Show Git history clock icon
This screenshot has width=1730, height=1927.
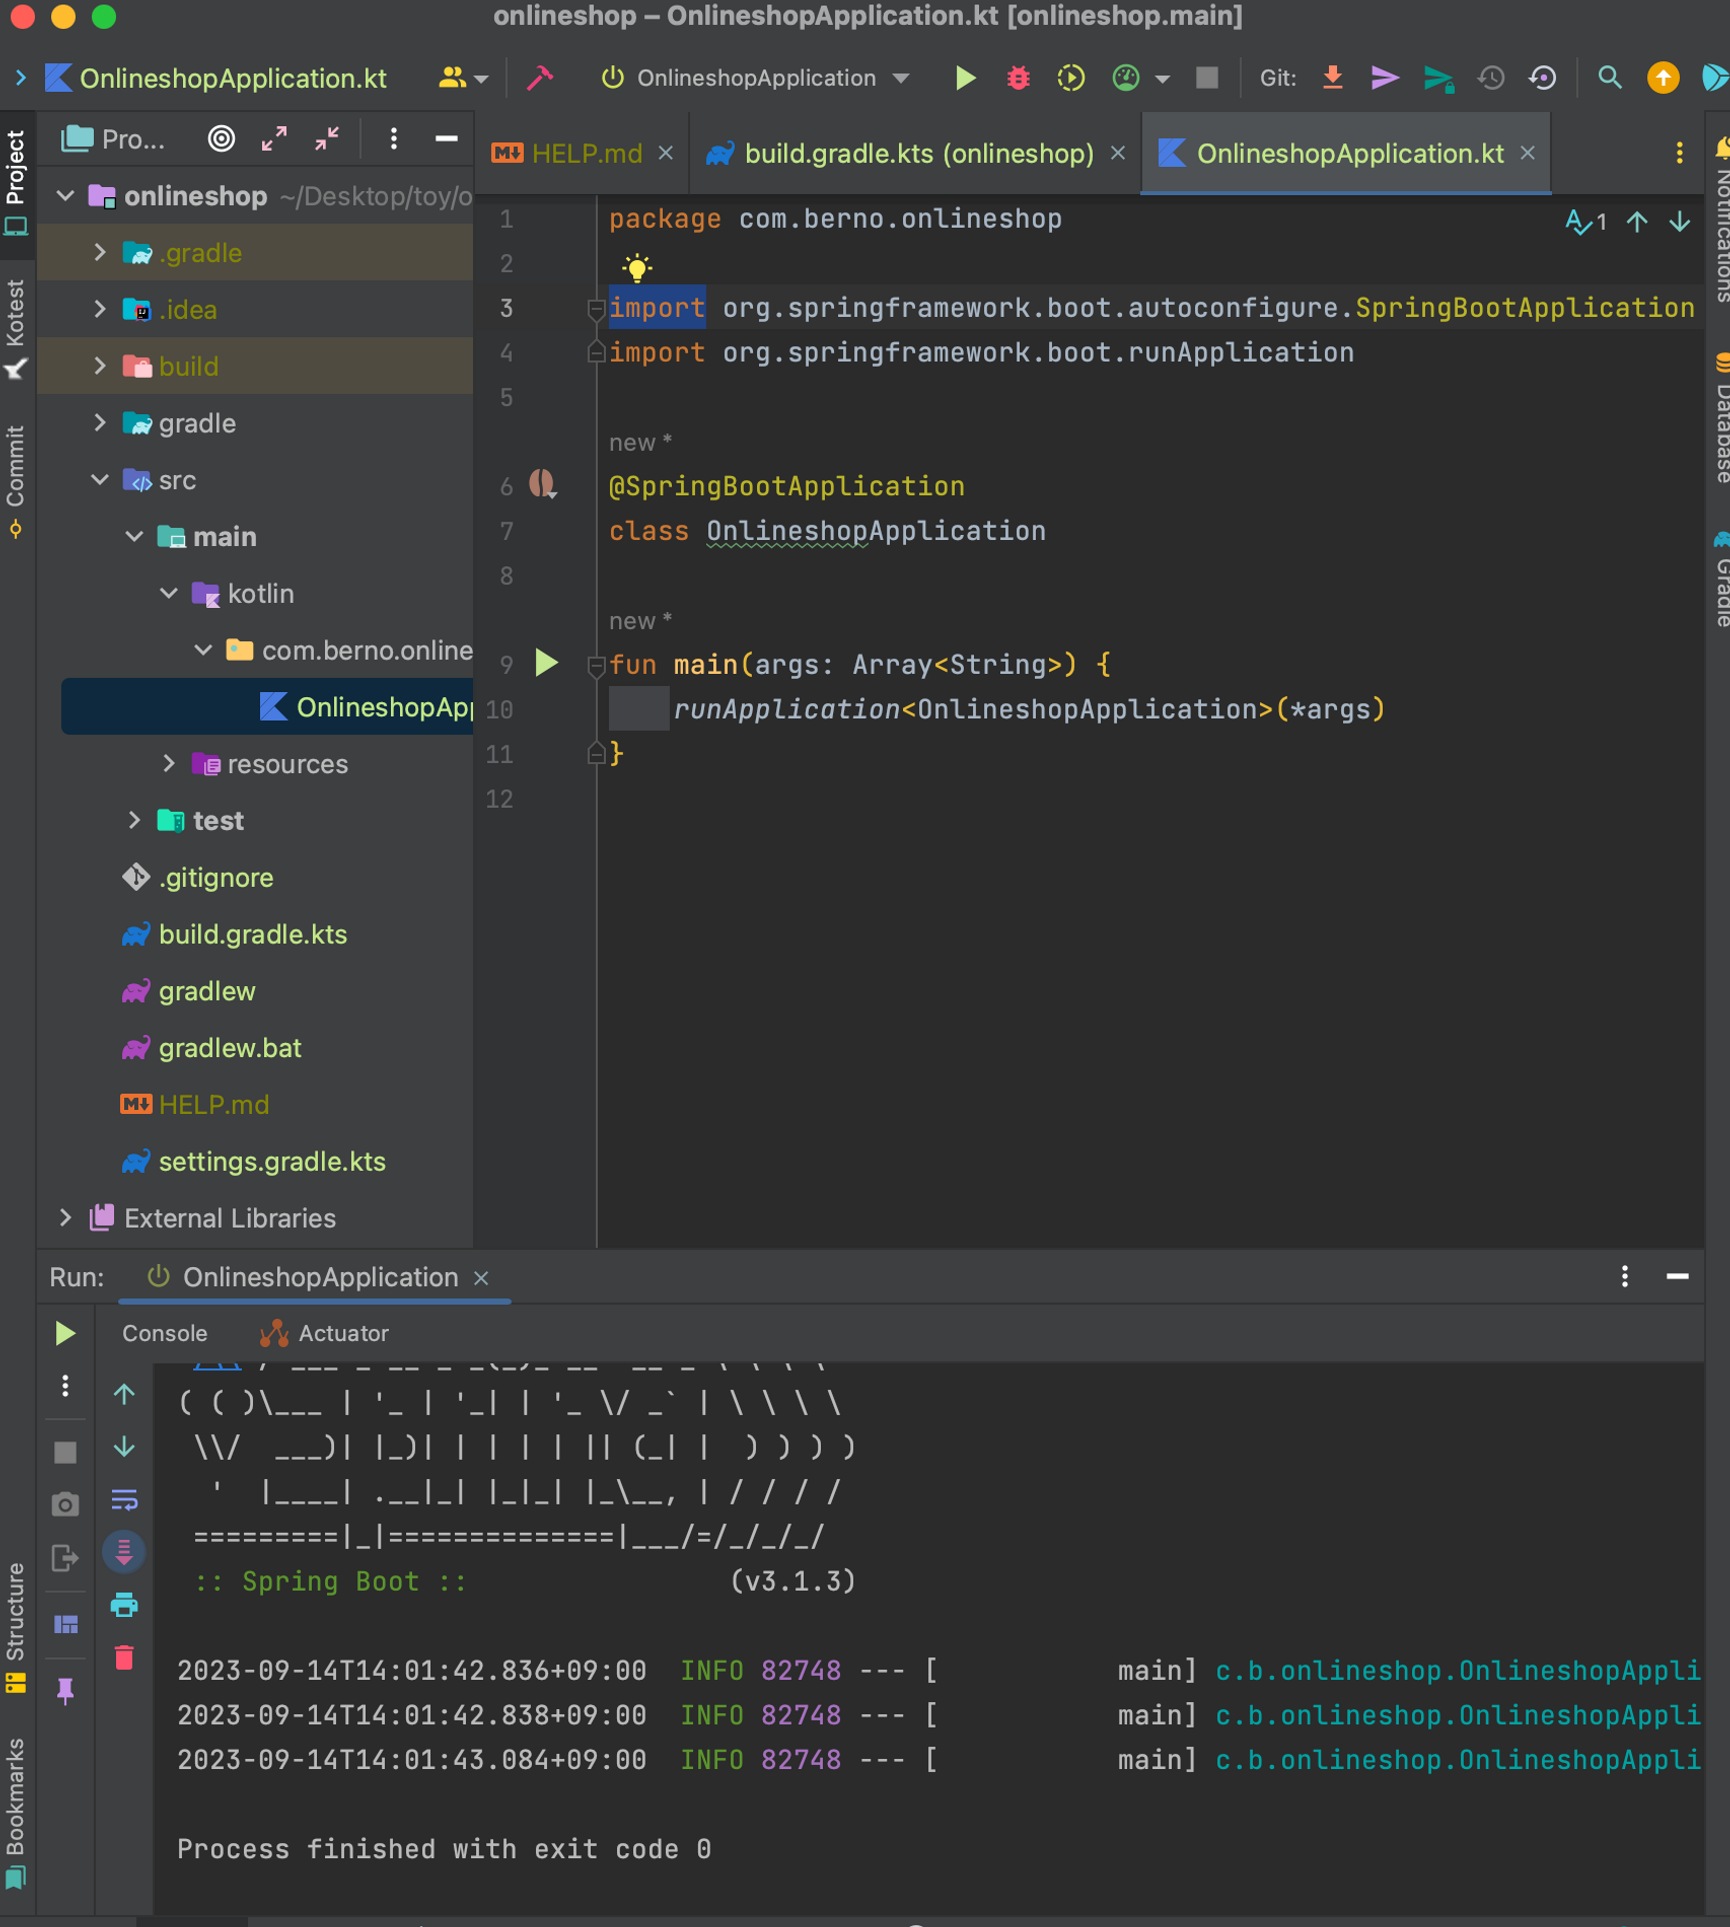[1491, 78]
